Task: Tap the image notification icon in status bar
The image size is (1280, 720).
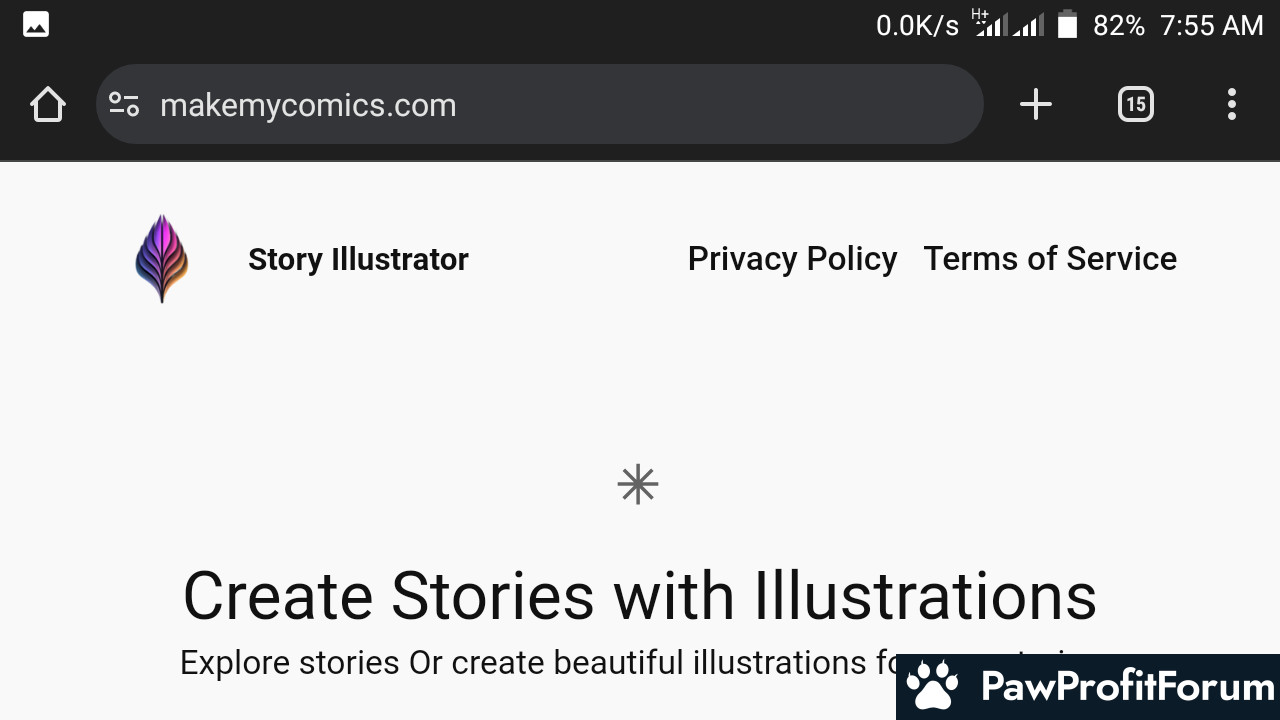Action: click(x=36, y=24)
